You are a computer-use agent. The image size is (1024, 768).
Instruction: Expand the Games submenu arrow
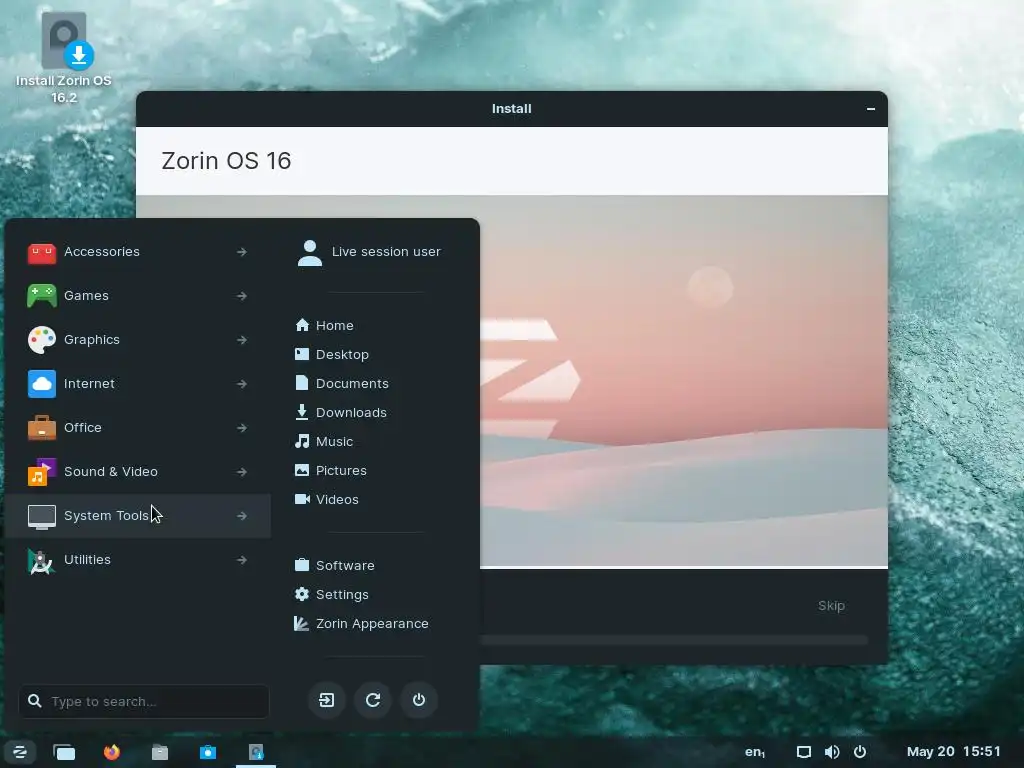tap(242, 296)
